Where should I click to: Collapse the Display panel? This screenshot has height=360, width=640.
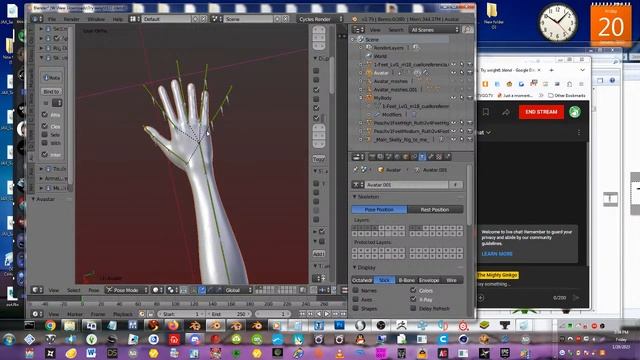click(x=355, y=267)
